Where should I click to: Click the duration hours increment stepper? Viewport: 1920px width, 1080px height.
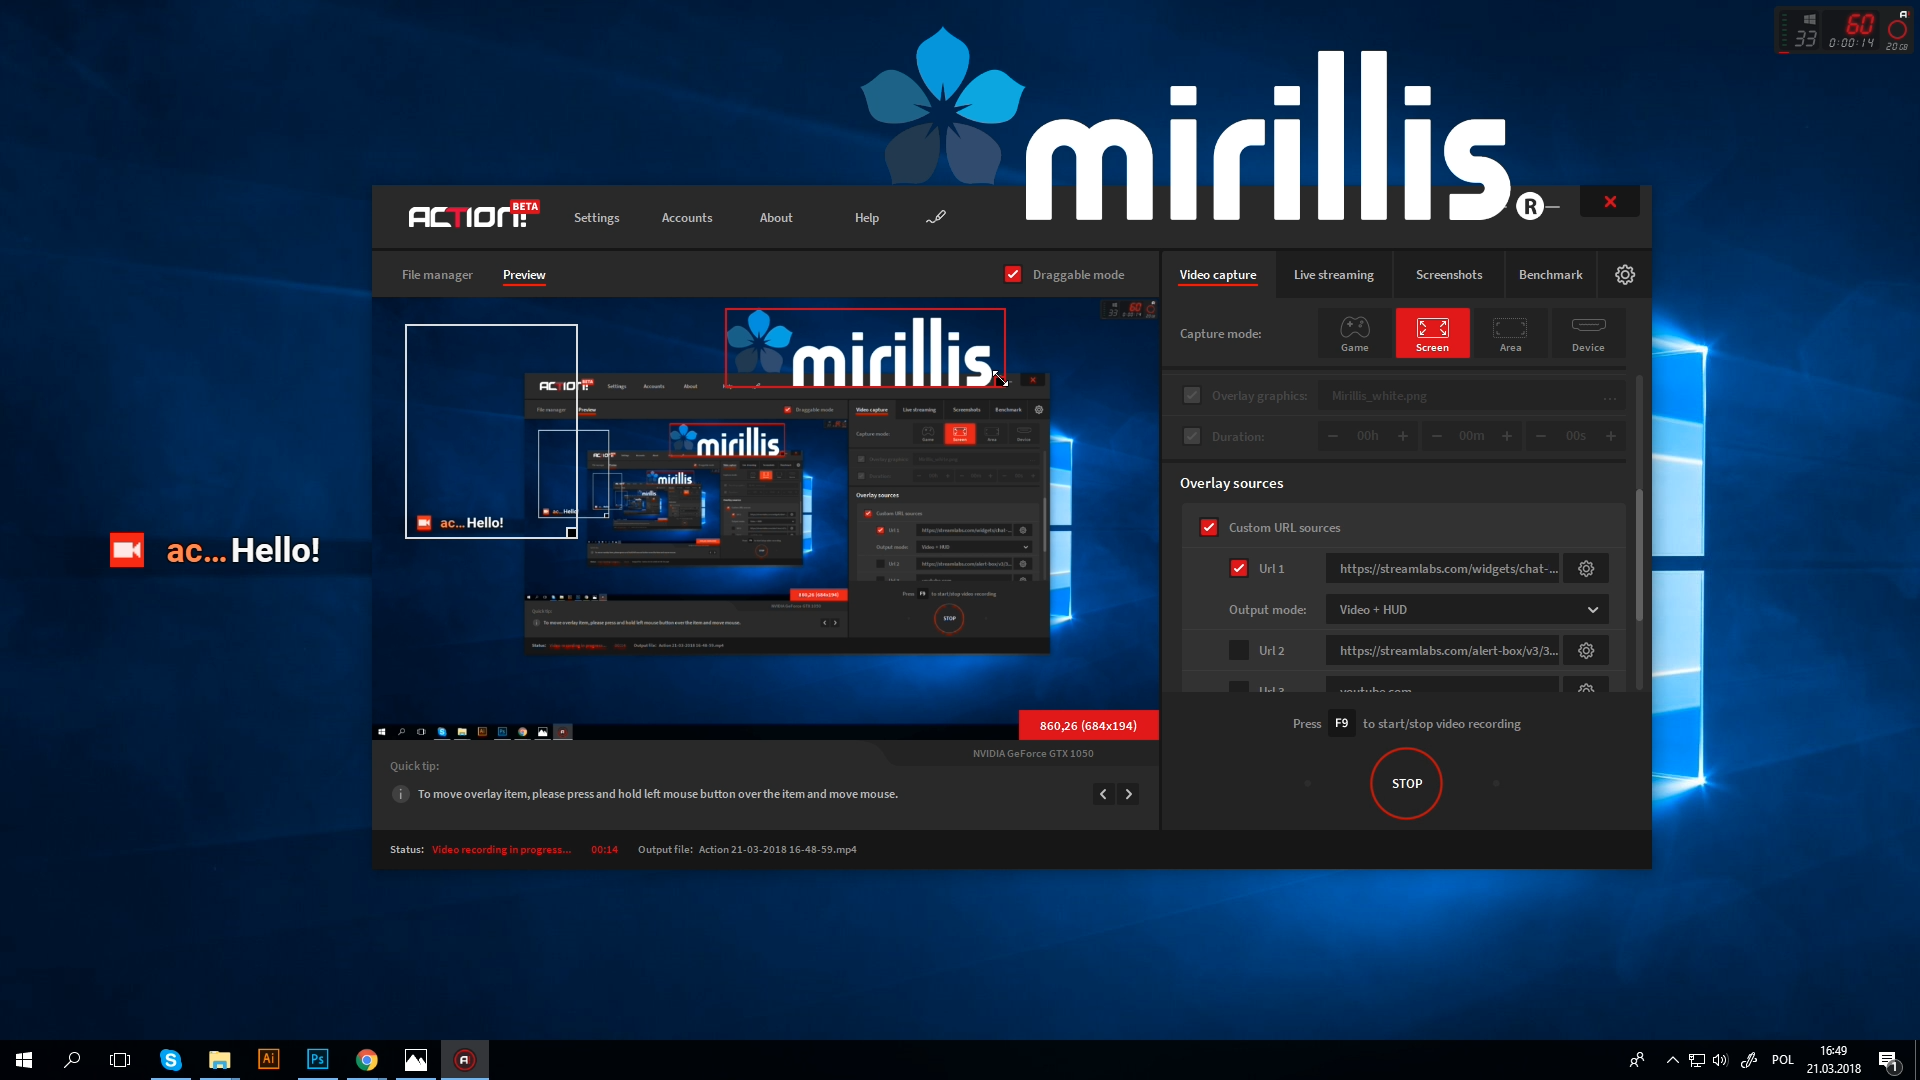[x=1403, y=435]
